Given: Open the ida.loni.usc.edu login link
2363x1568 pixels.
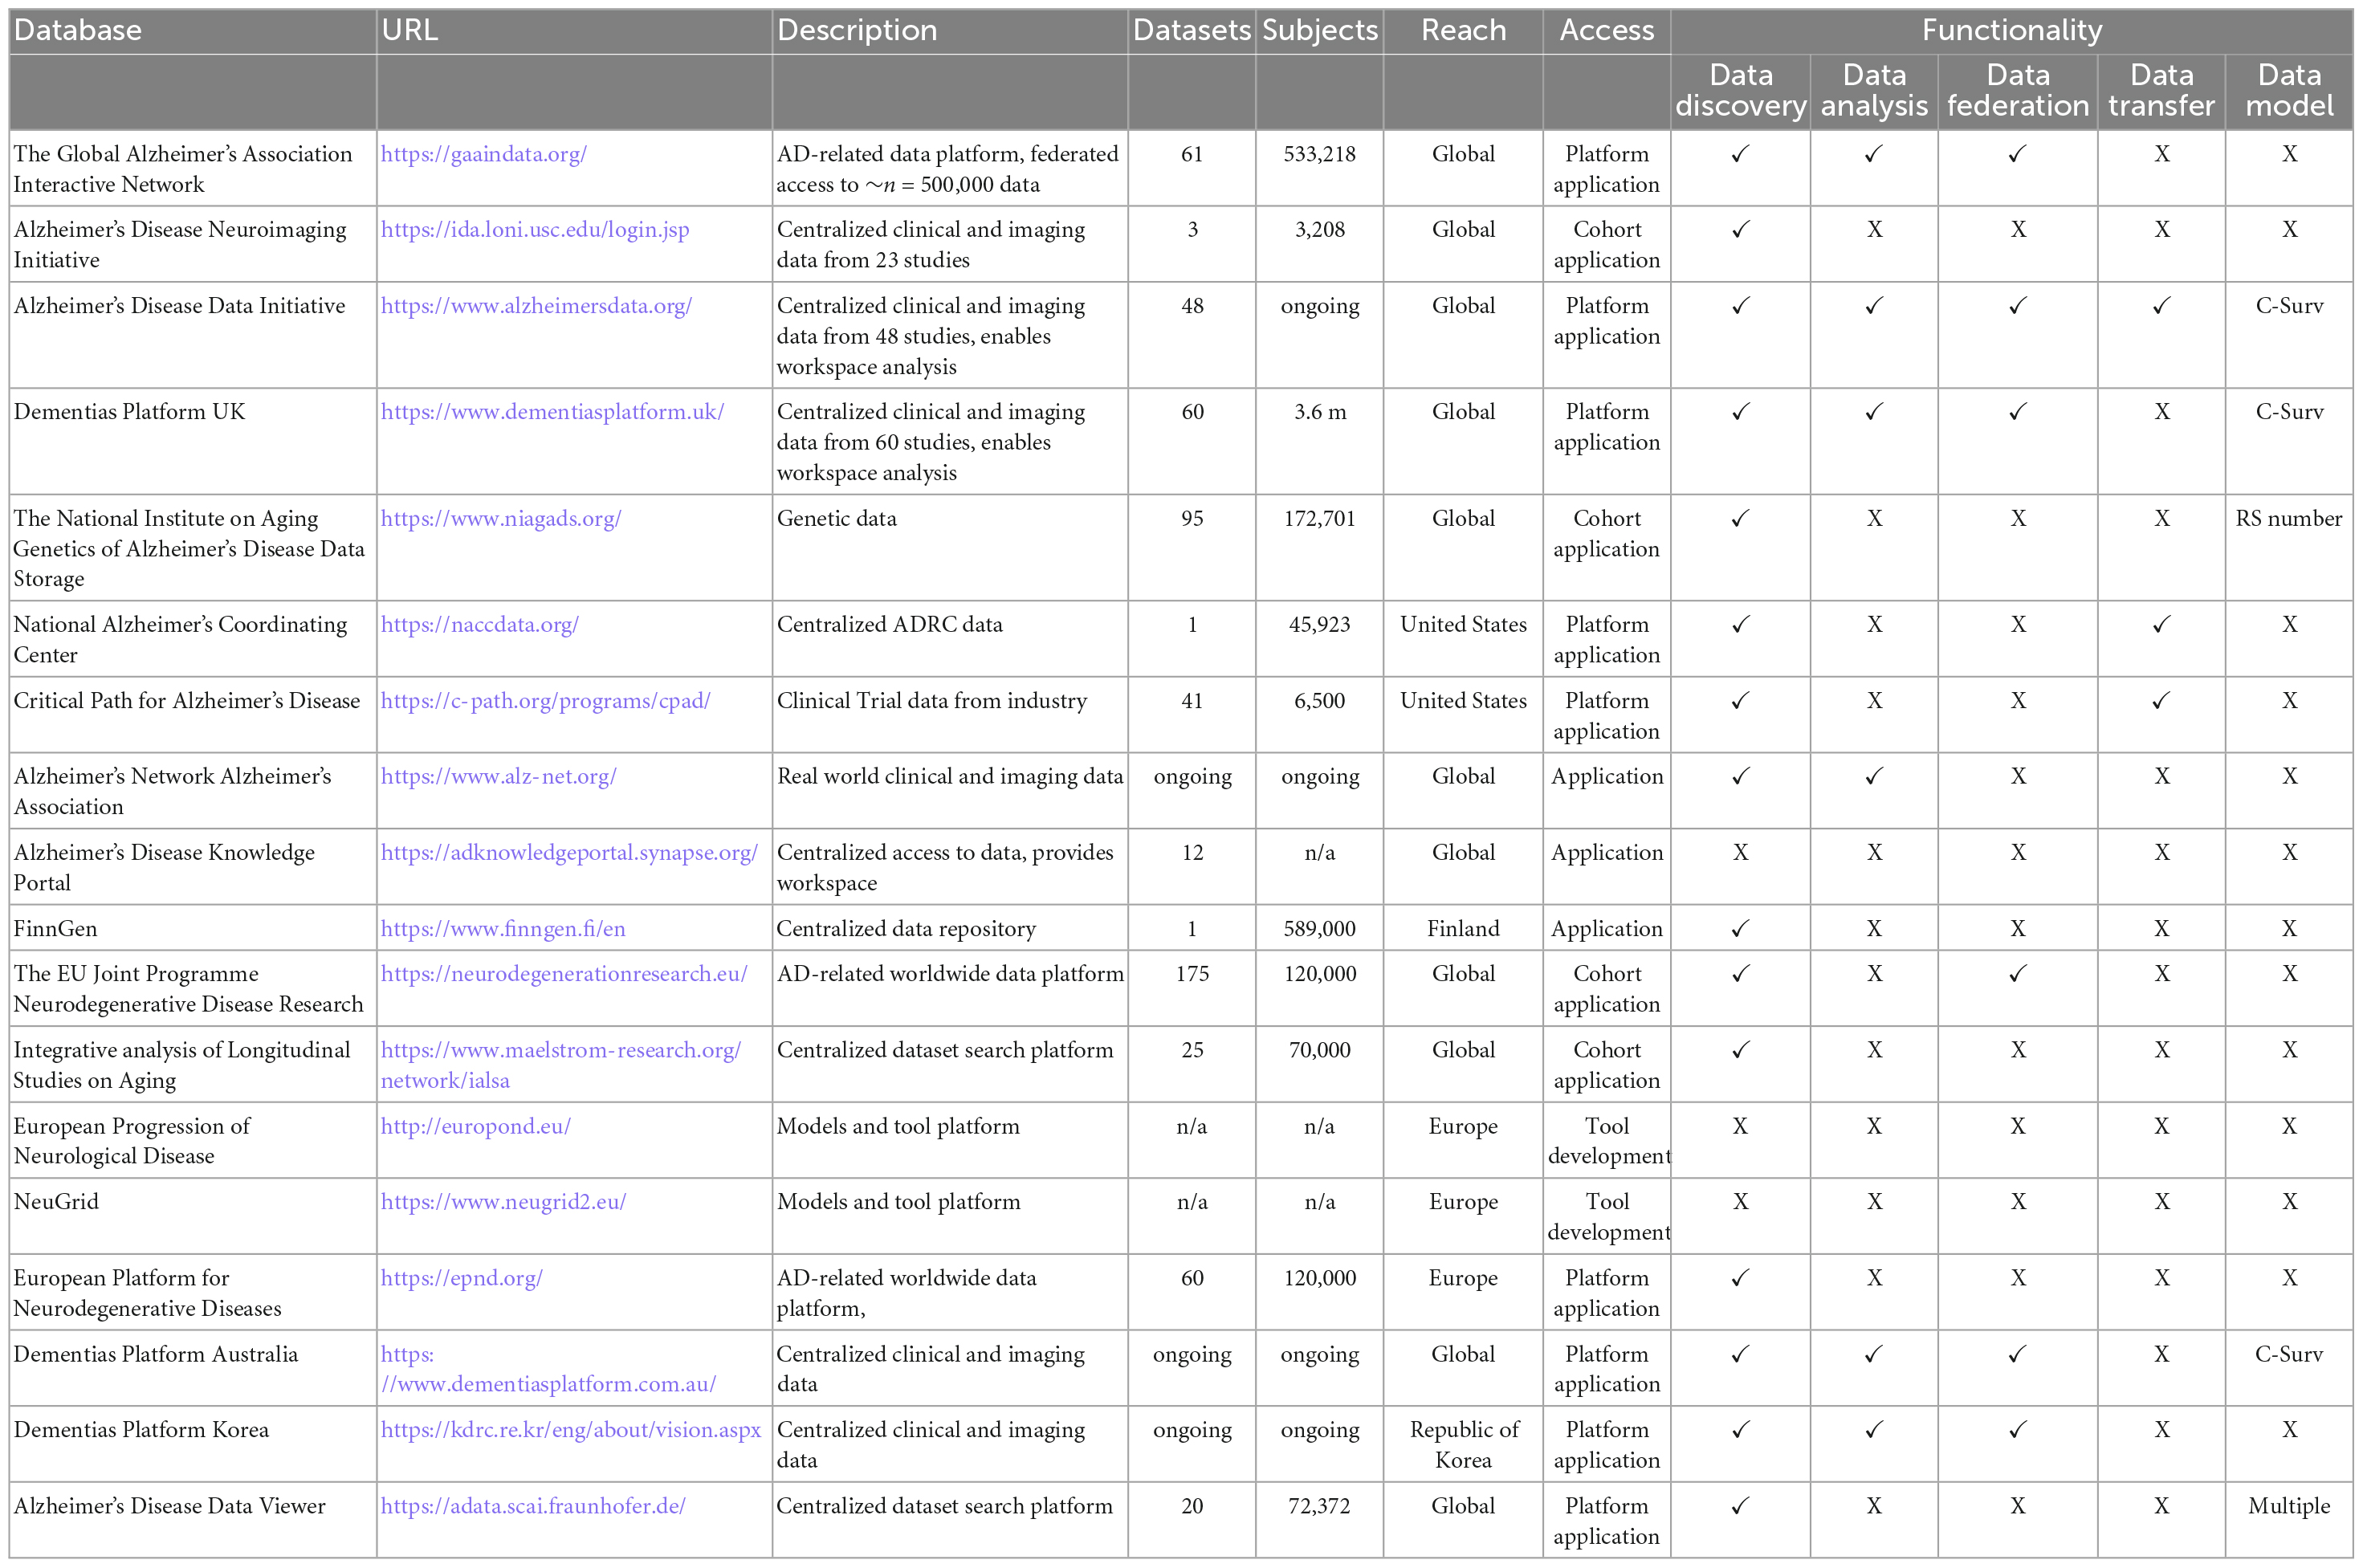Looking at the screenshot, I should coord(535,230).
